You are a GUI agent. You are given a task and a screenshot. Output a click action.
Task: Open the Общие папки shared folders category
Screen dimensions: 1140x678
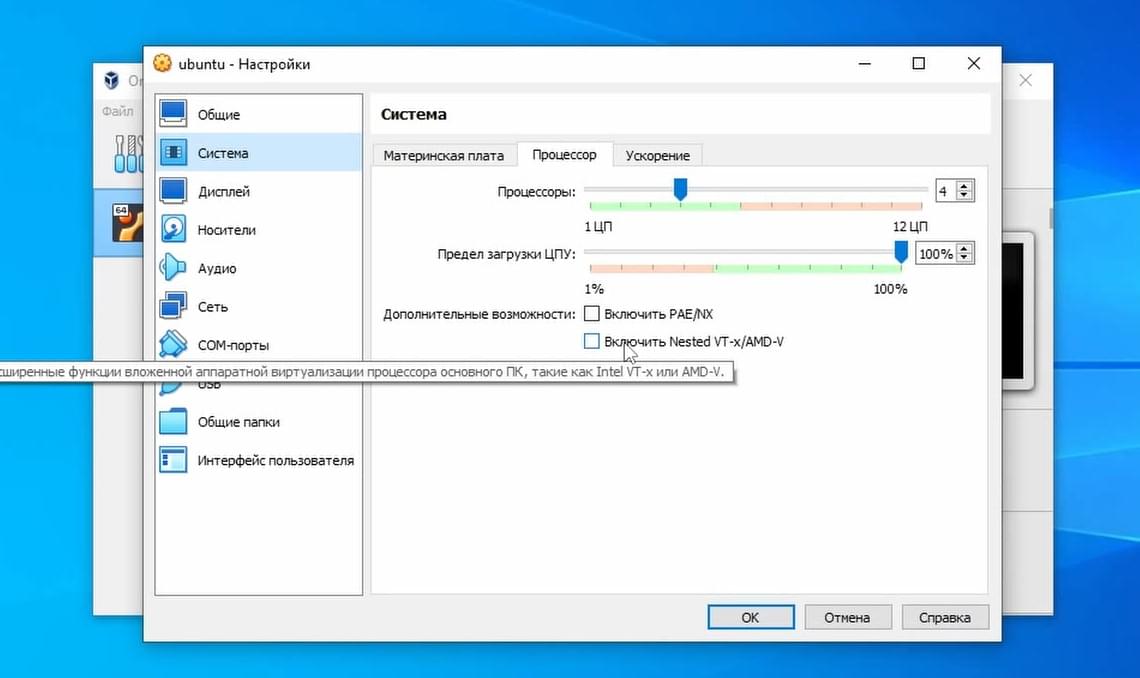258,421
